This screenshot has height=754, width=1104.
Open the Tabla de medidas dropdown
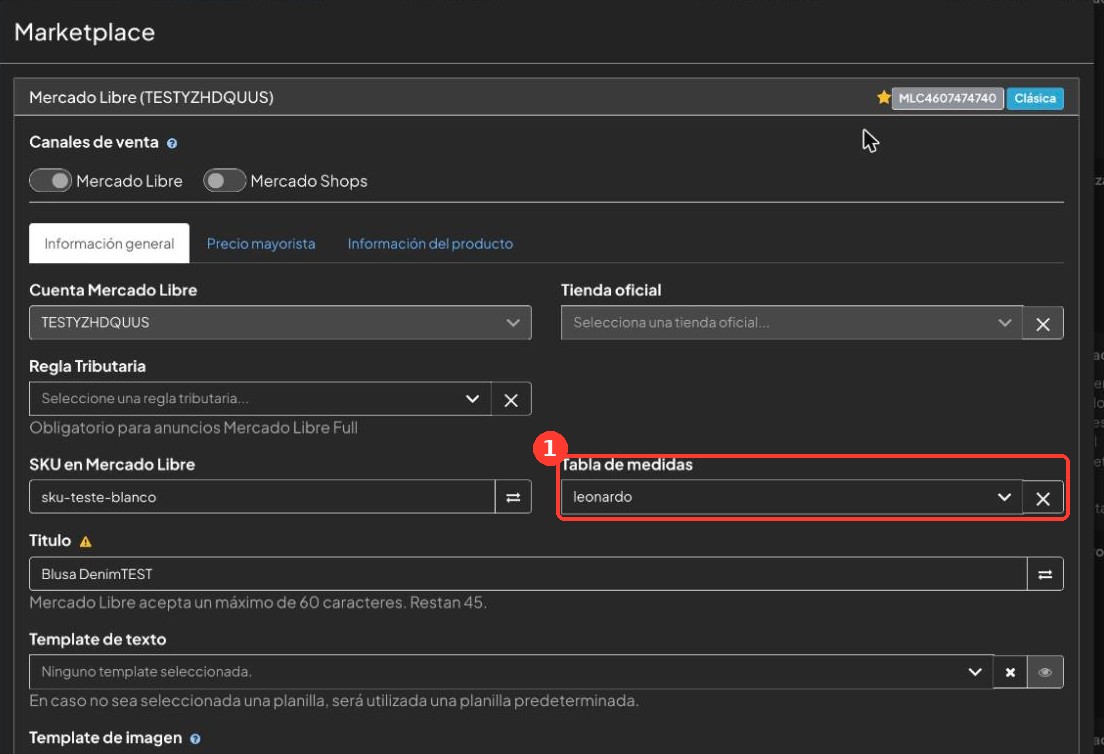point(791,497)
